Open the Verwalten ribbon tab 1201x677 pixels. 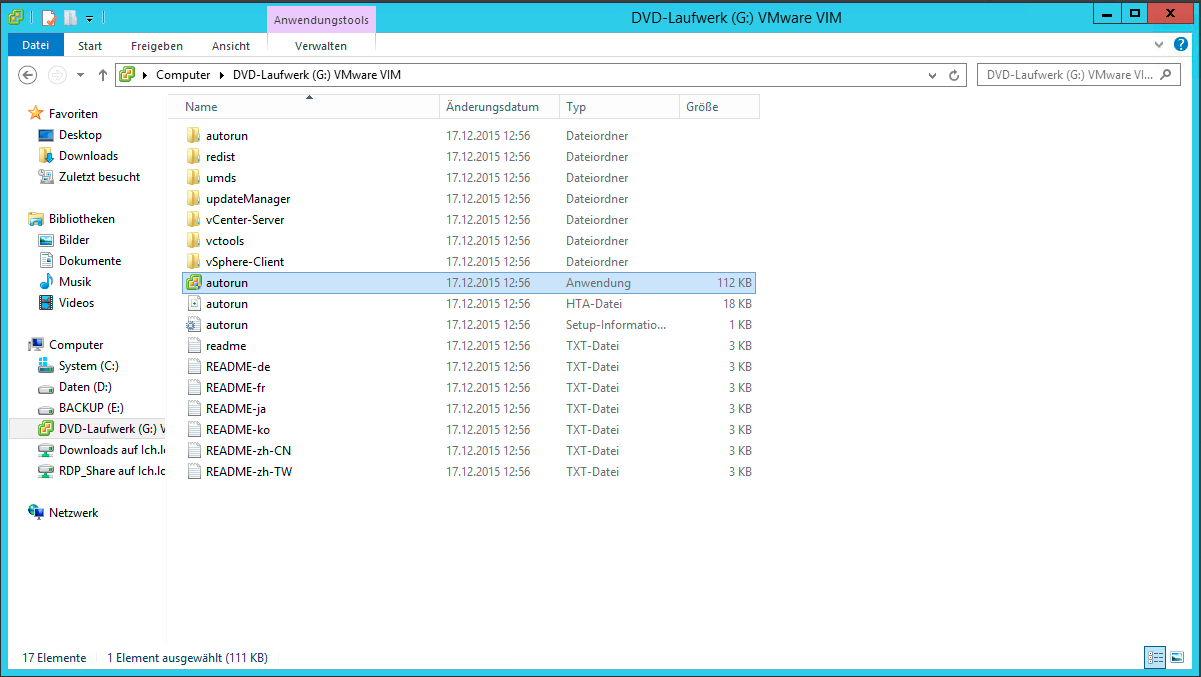click(x=321, y=46)
